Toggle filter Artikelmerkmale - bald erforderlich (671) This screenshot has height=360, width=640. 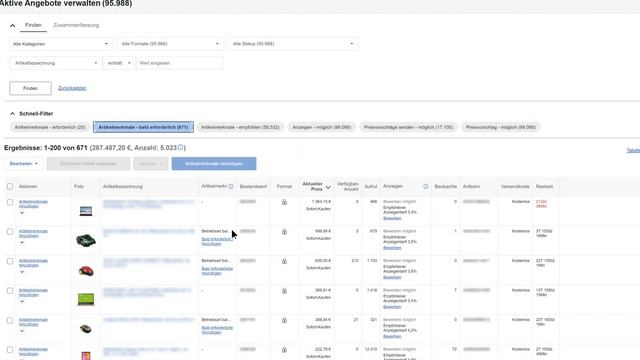[x=143, y=127]
